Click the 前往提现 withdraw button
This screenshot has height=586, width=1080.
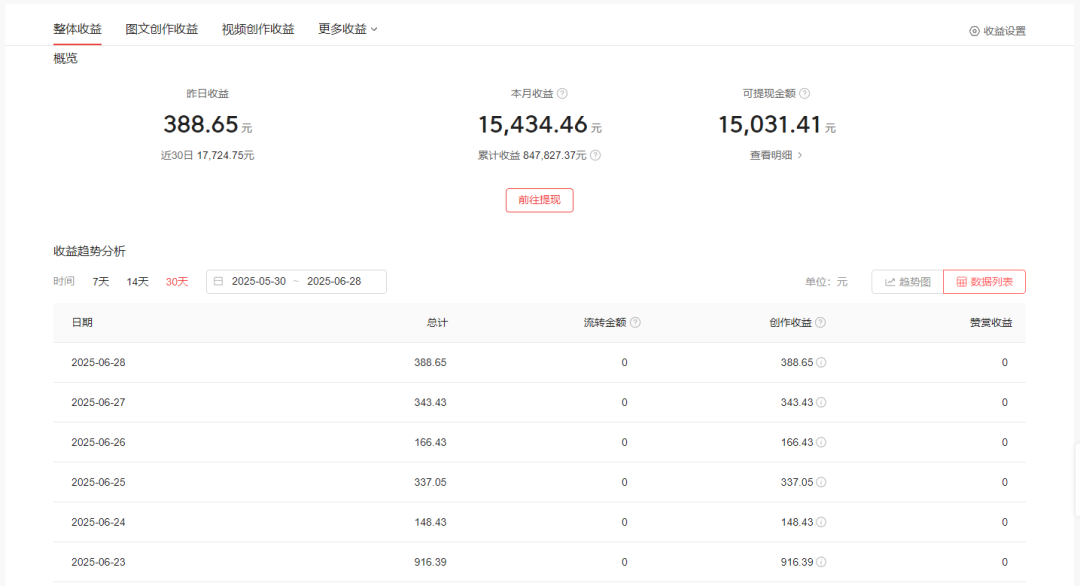539,200
